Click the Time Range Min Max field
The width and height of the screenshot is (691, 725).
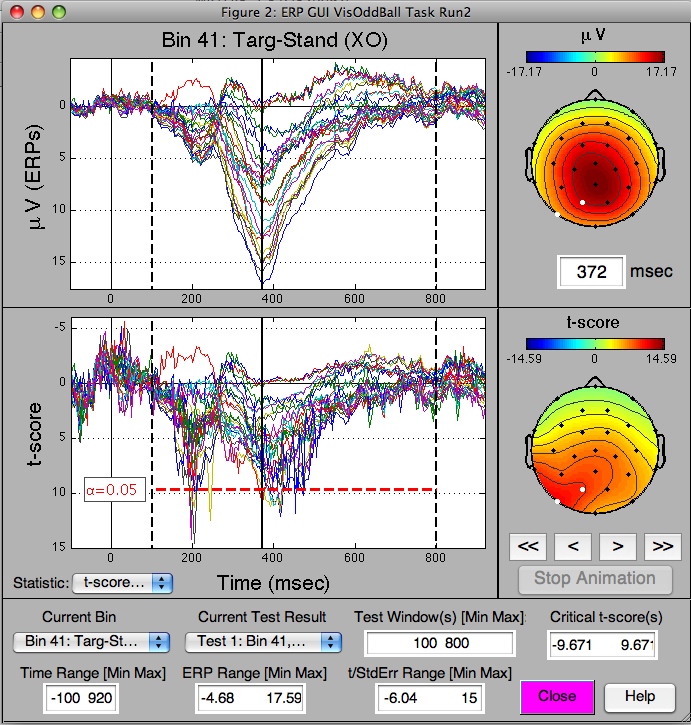pos(80,699)
